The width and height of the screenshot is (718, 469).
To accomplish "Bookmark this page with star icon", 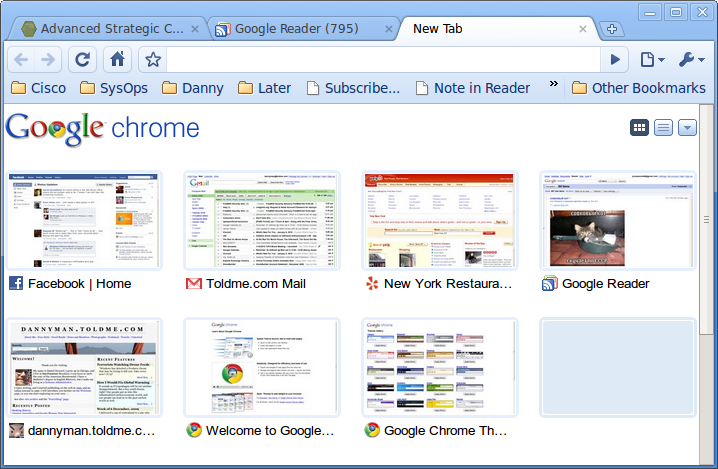I will [x=153, y=59].
